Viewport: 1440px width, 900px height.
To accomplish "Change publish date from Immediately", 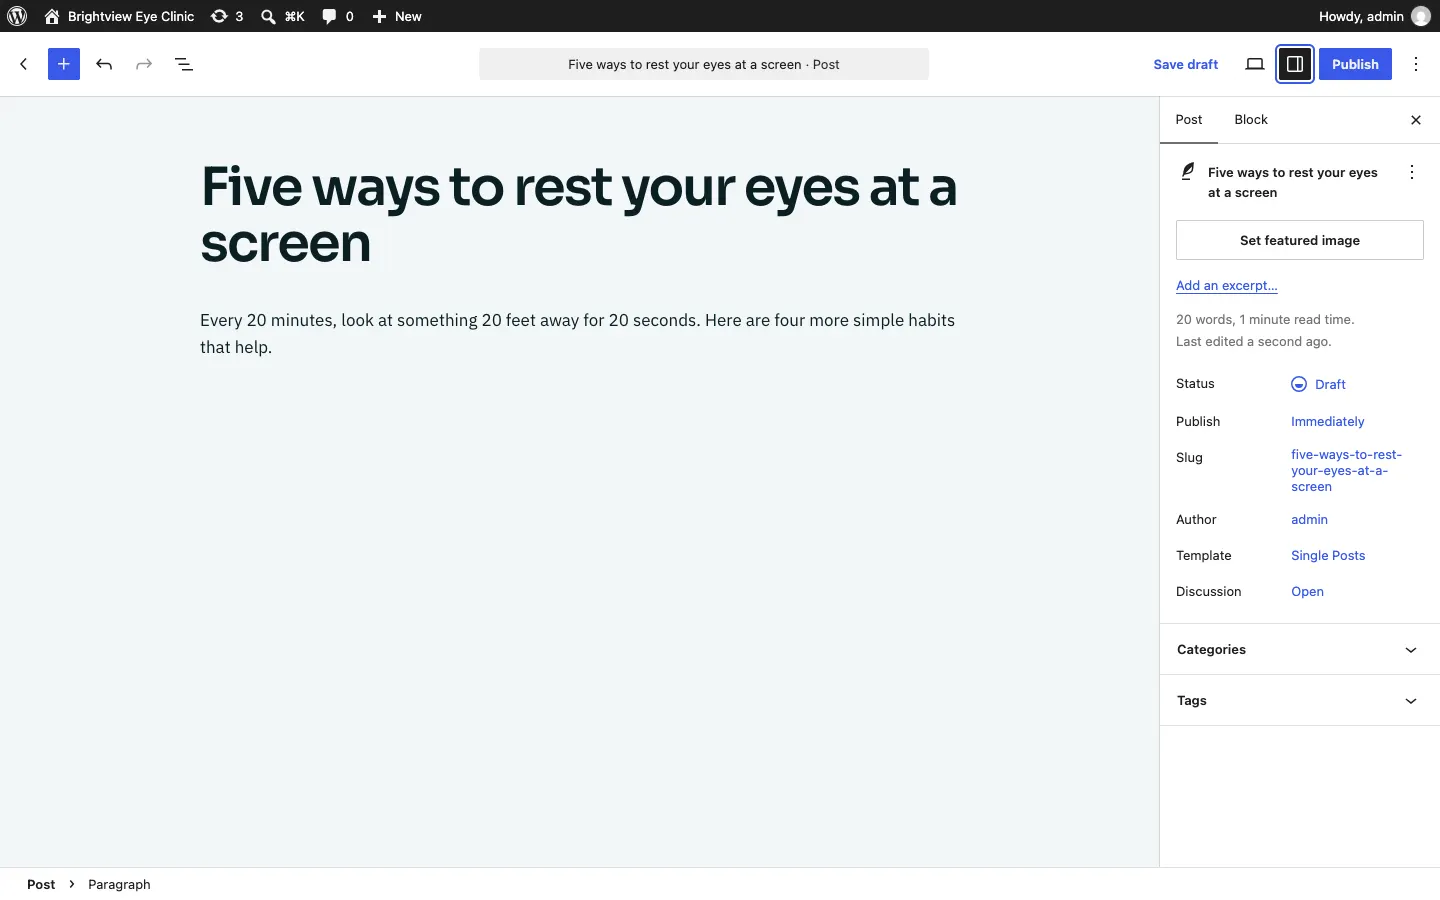I will (x=1328, y=422).
